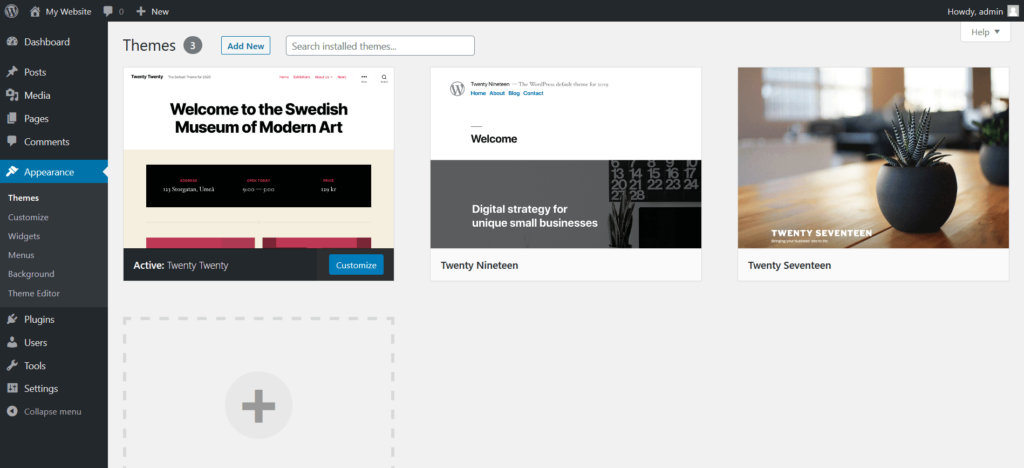
Task: Click the Posts pushpin icon
Action: (12, 72)
